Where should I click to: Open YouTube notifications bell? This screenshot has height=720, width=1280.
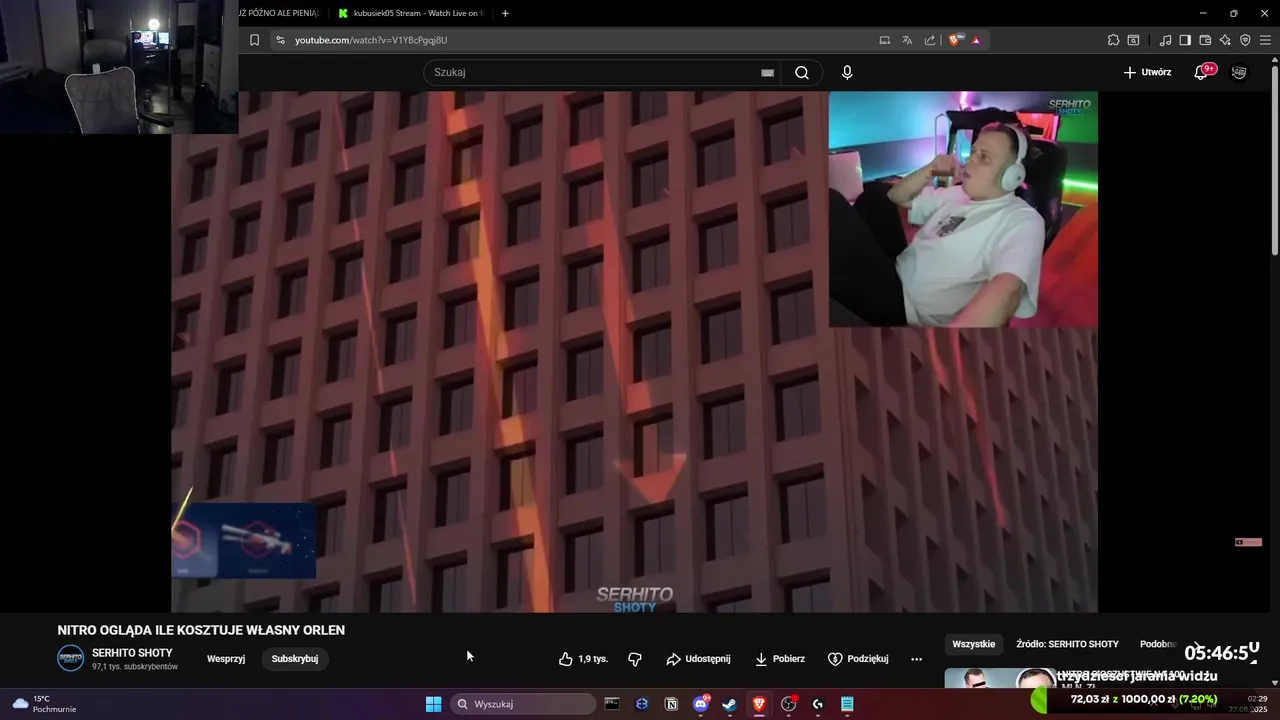(x=1201, y=72)
